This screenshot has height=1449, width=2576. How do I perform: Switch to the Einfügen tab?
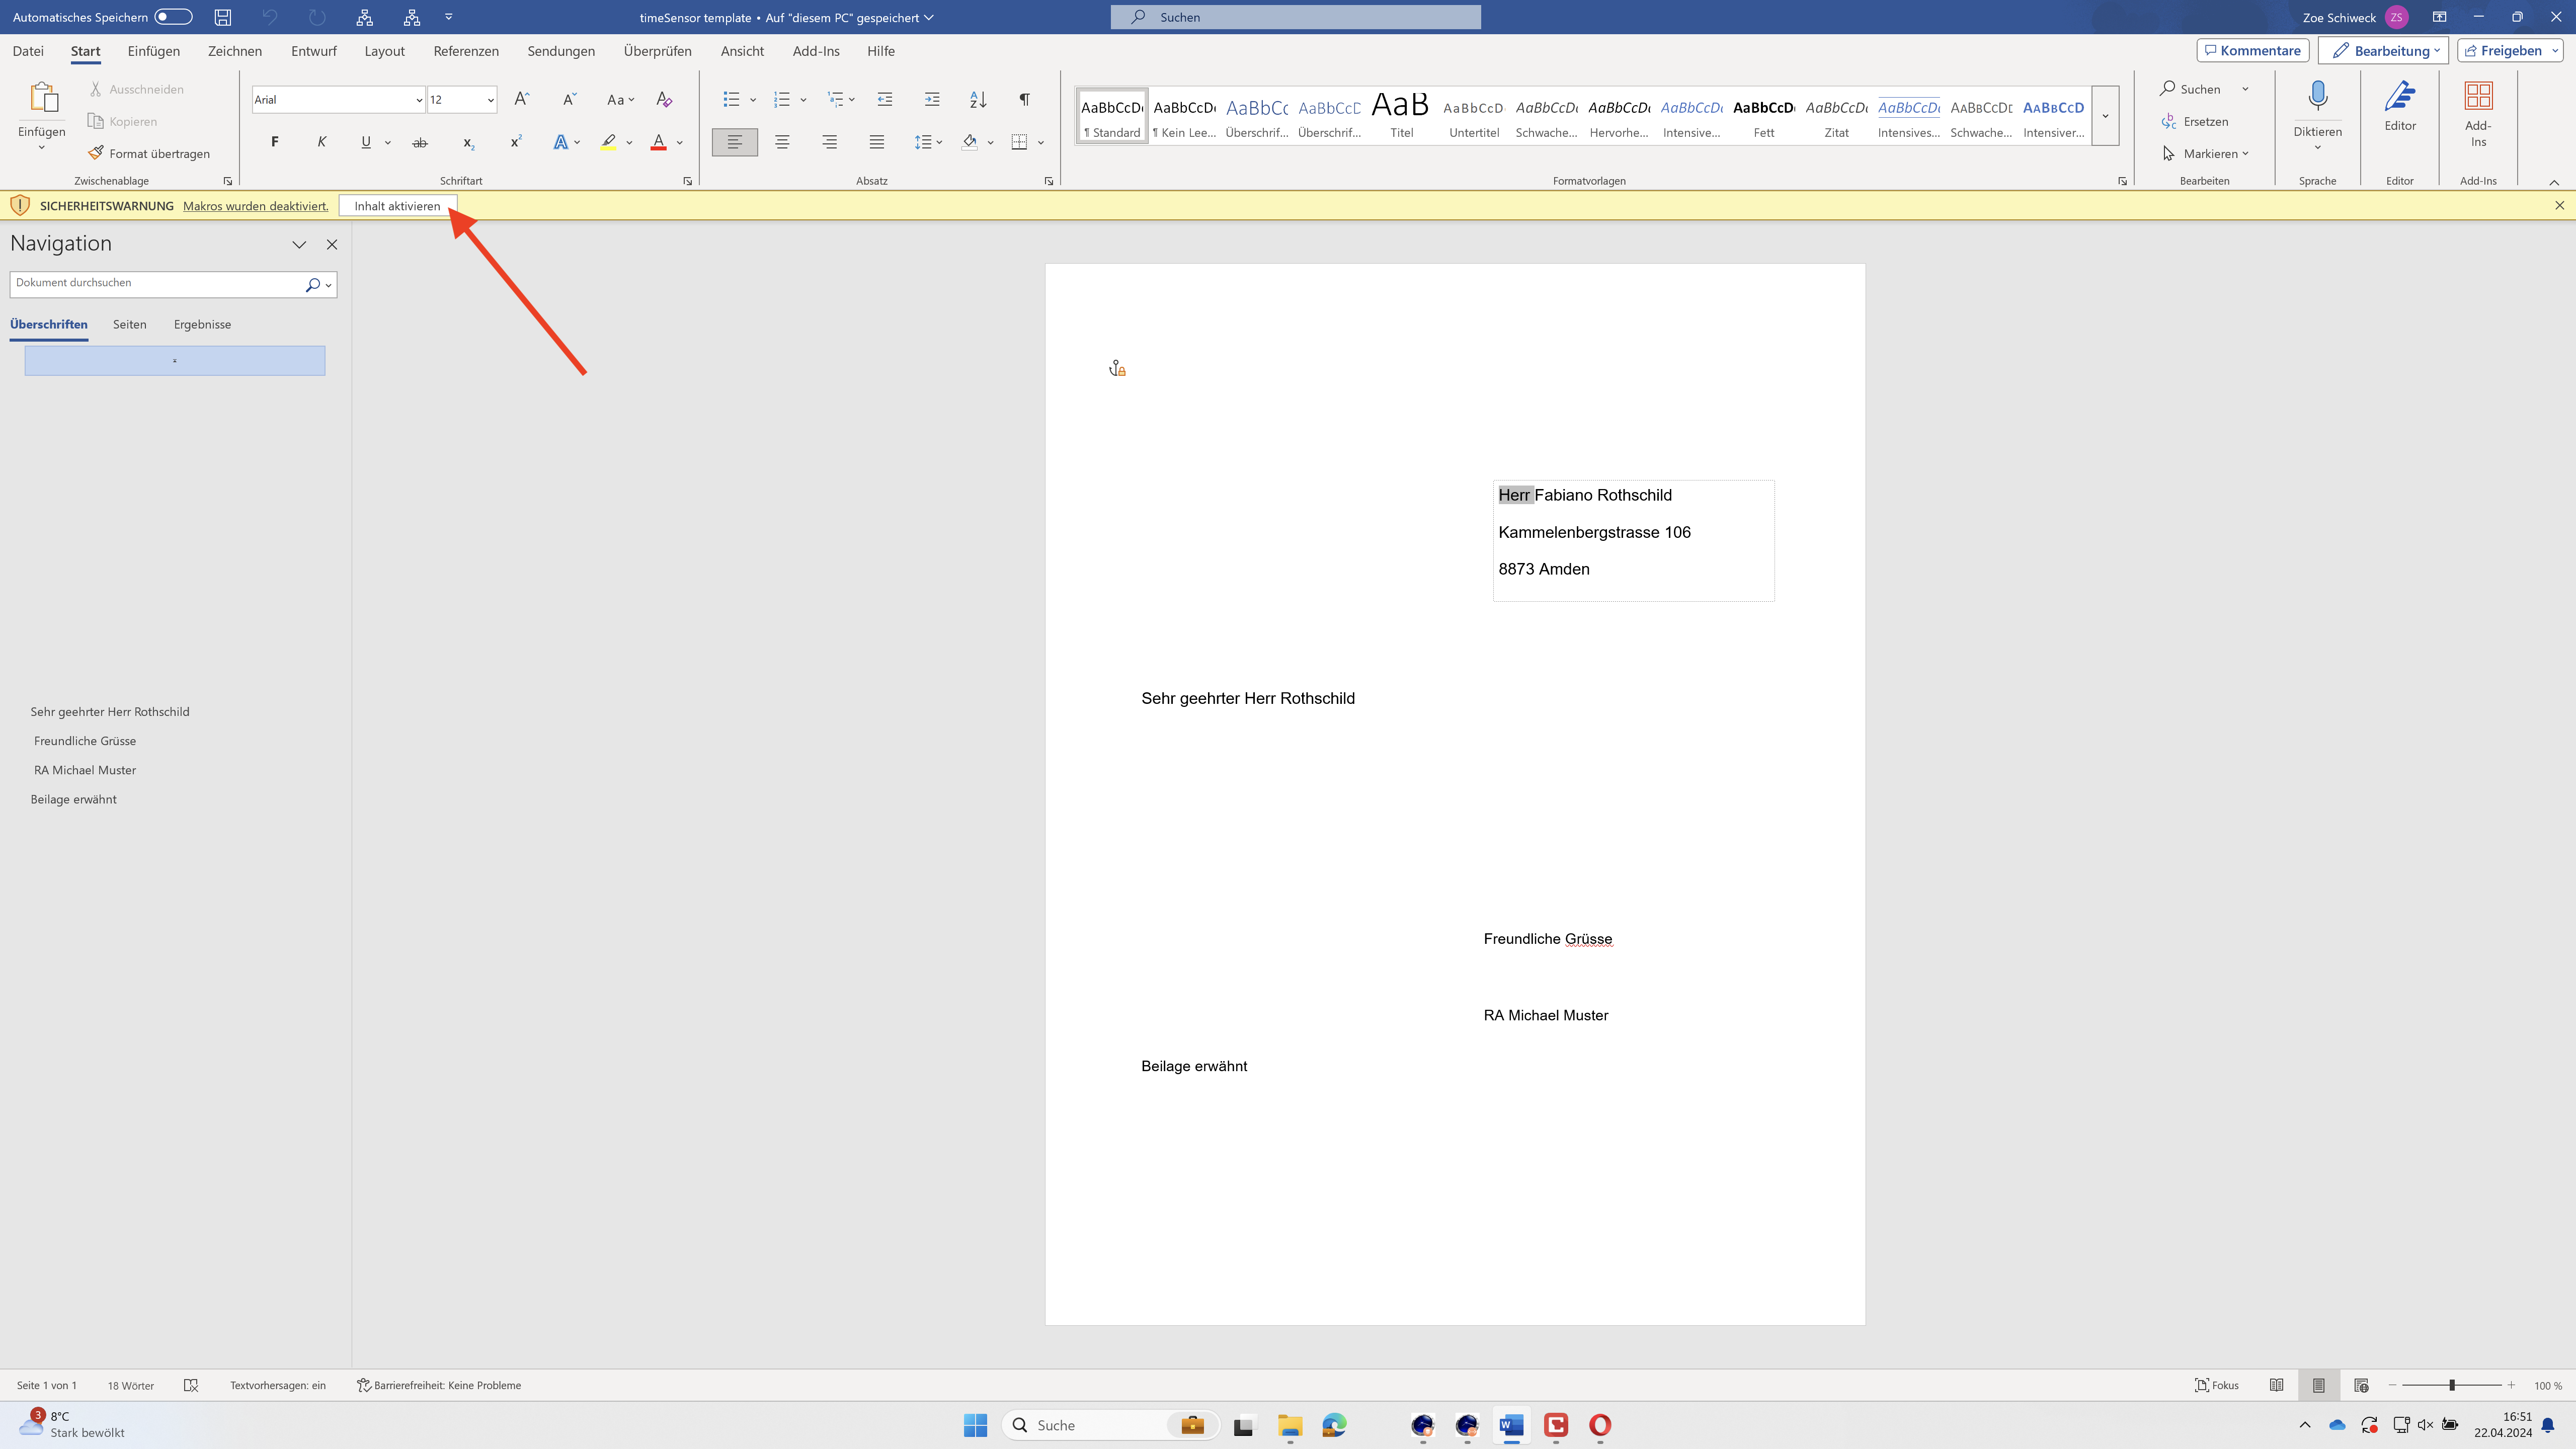(154, 51)
